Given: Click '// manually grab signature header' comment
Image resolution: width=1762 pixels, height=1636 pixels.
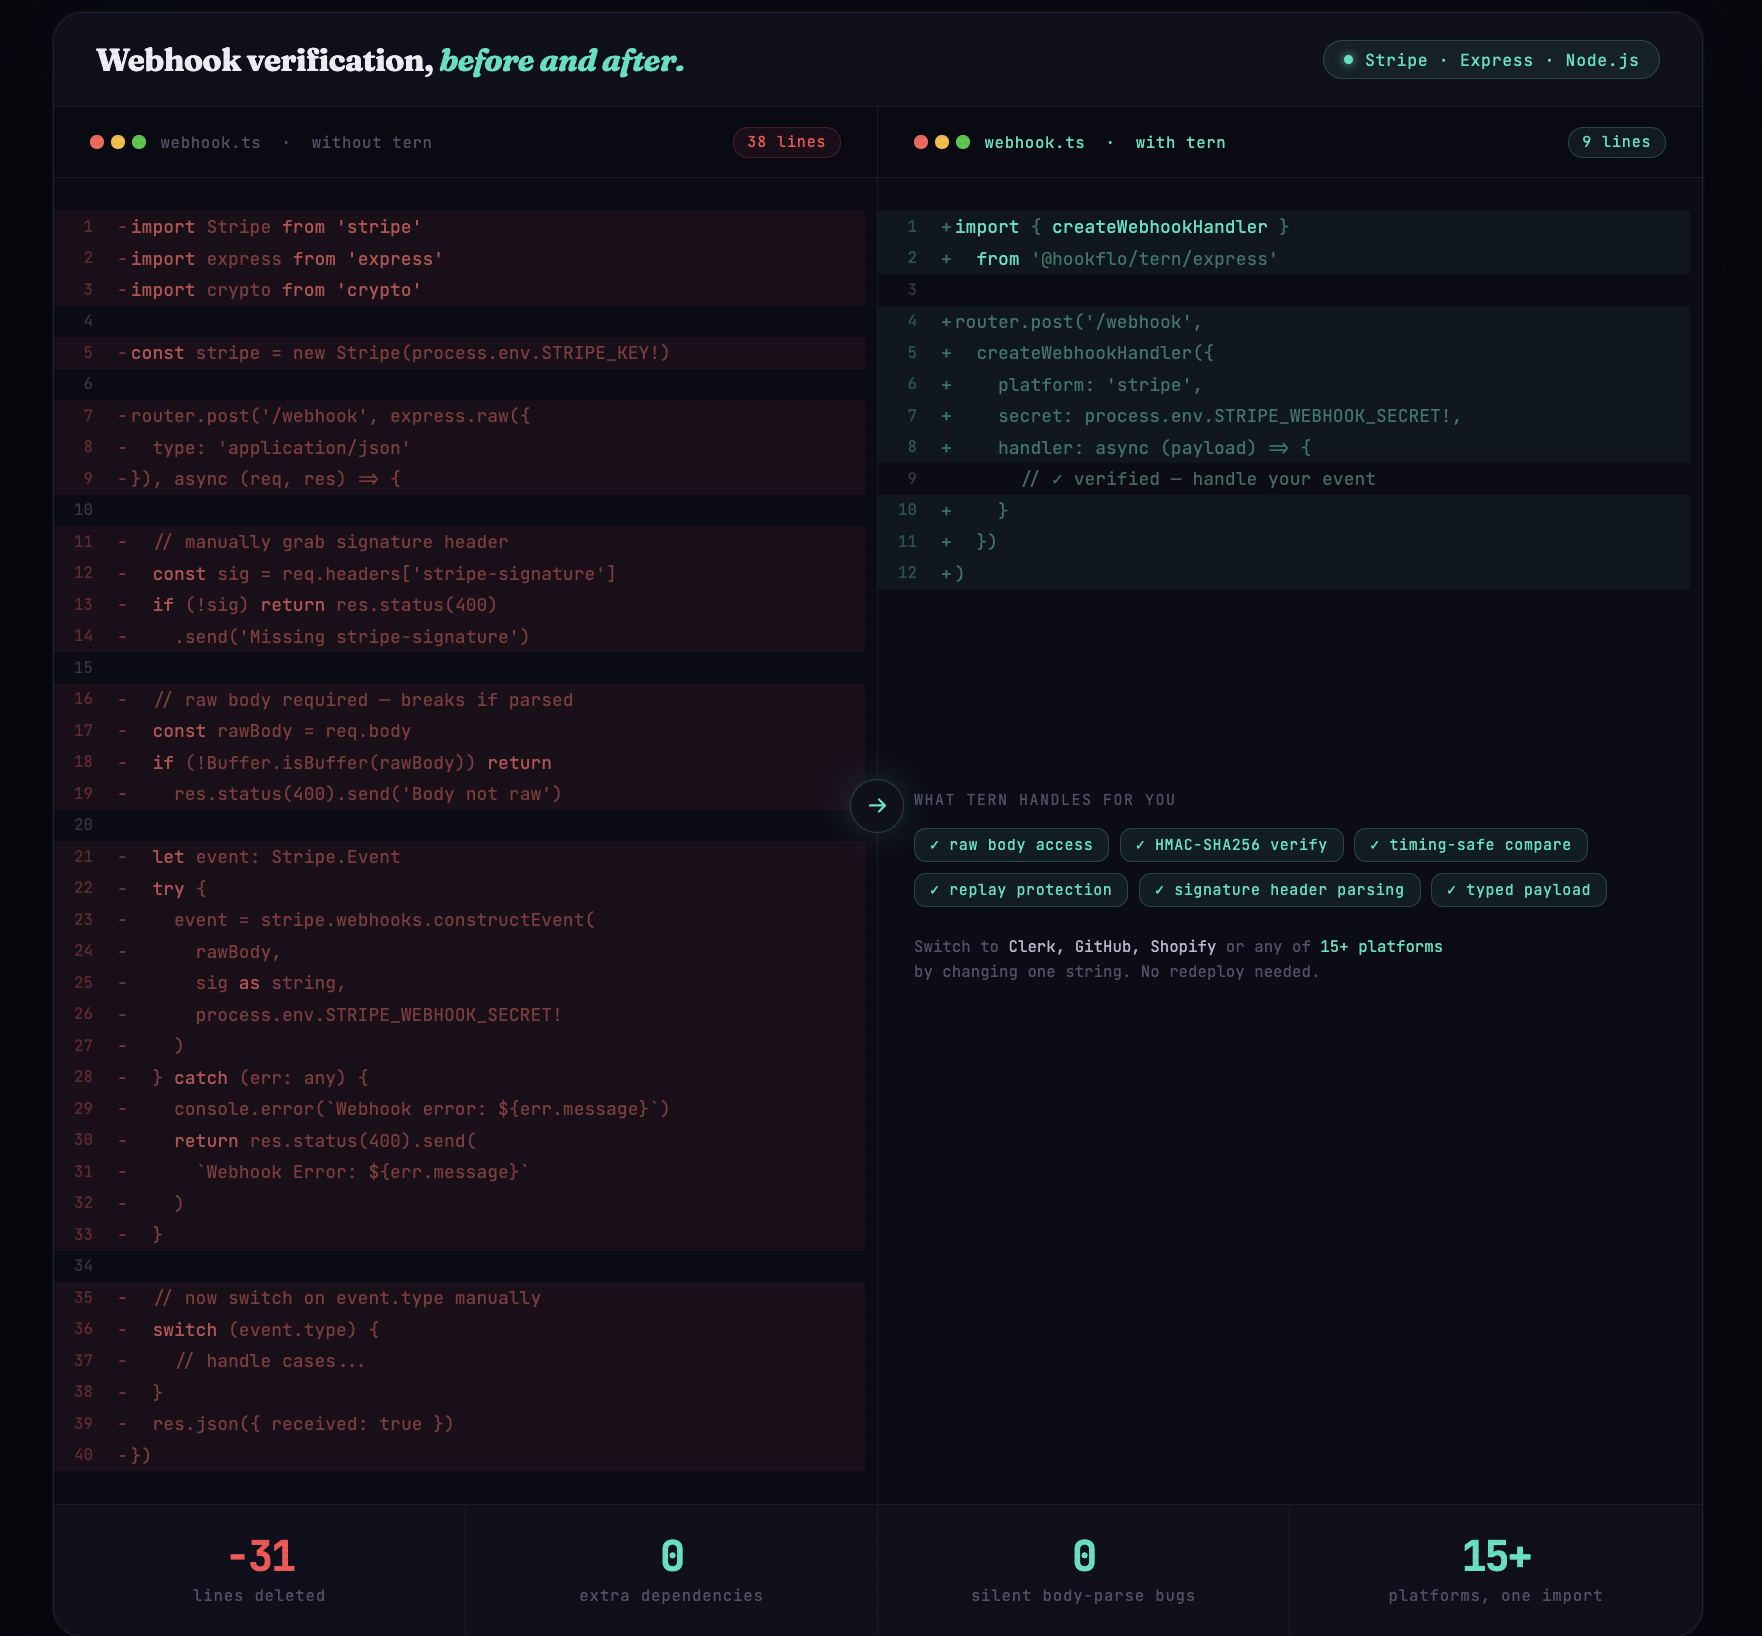Looking at the screenshot, I should pos(460,542).
